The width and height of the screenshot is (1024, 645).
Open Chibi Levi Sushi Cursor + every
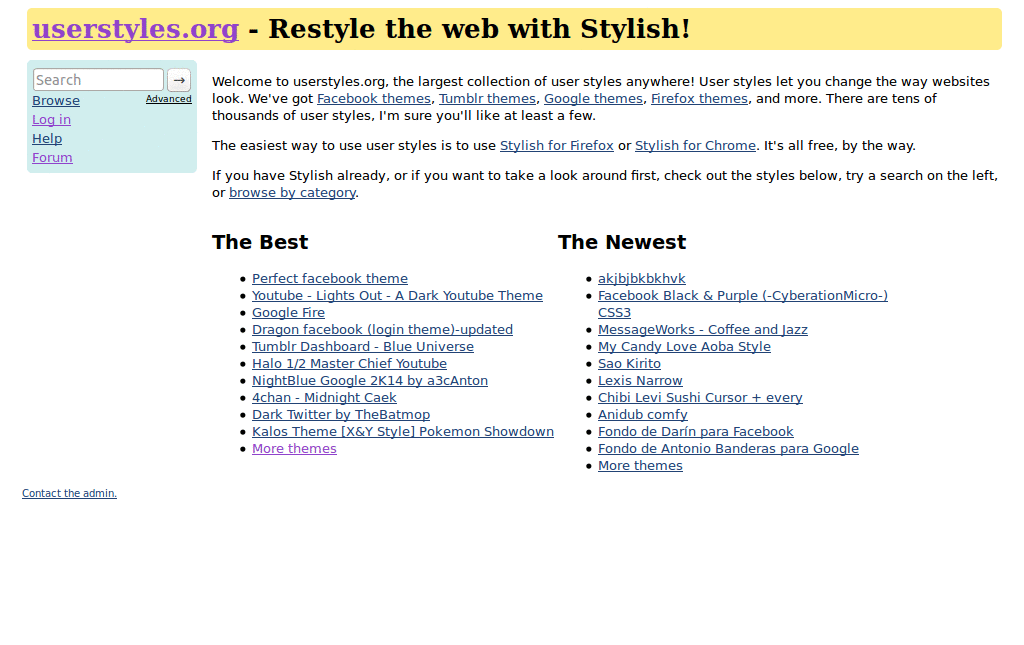pyautogui.click(x=700, y=398)
